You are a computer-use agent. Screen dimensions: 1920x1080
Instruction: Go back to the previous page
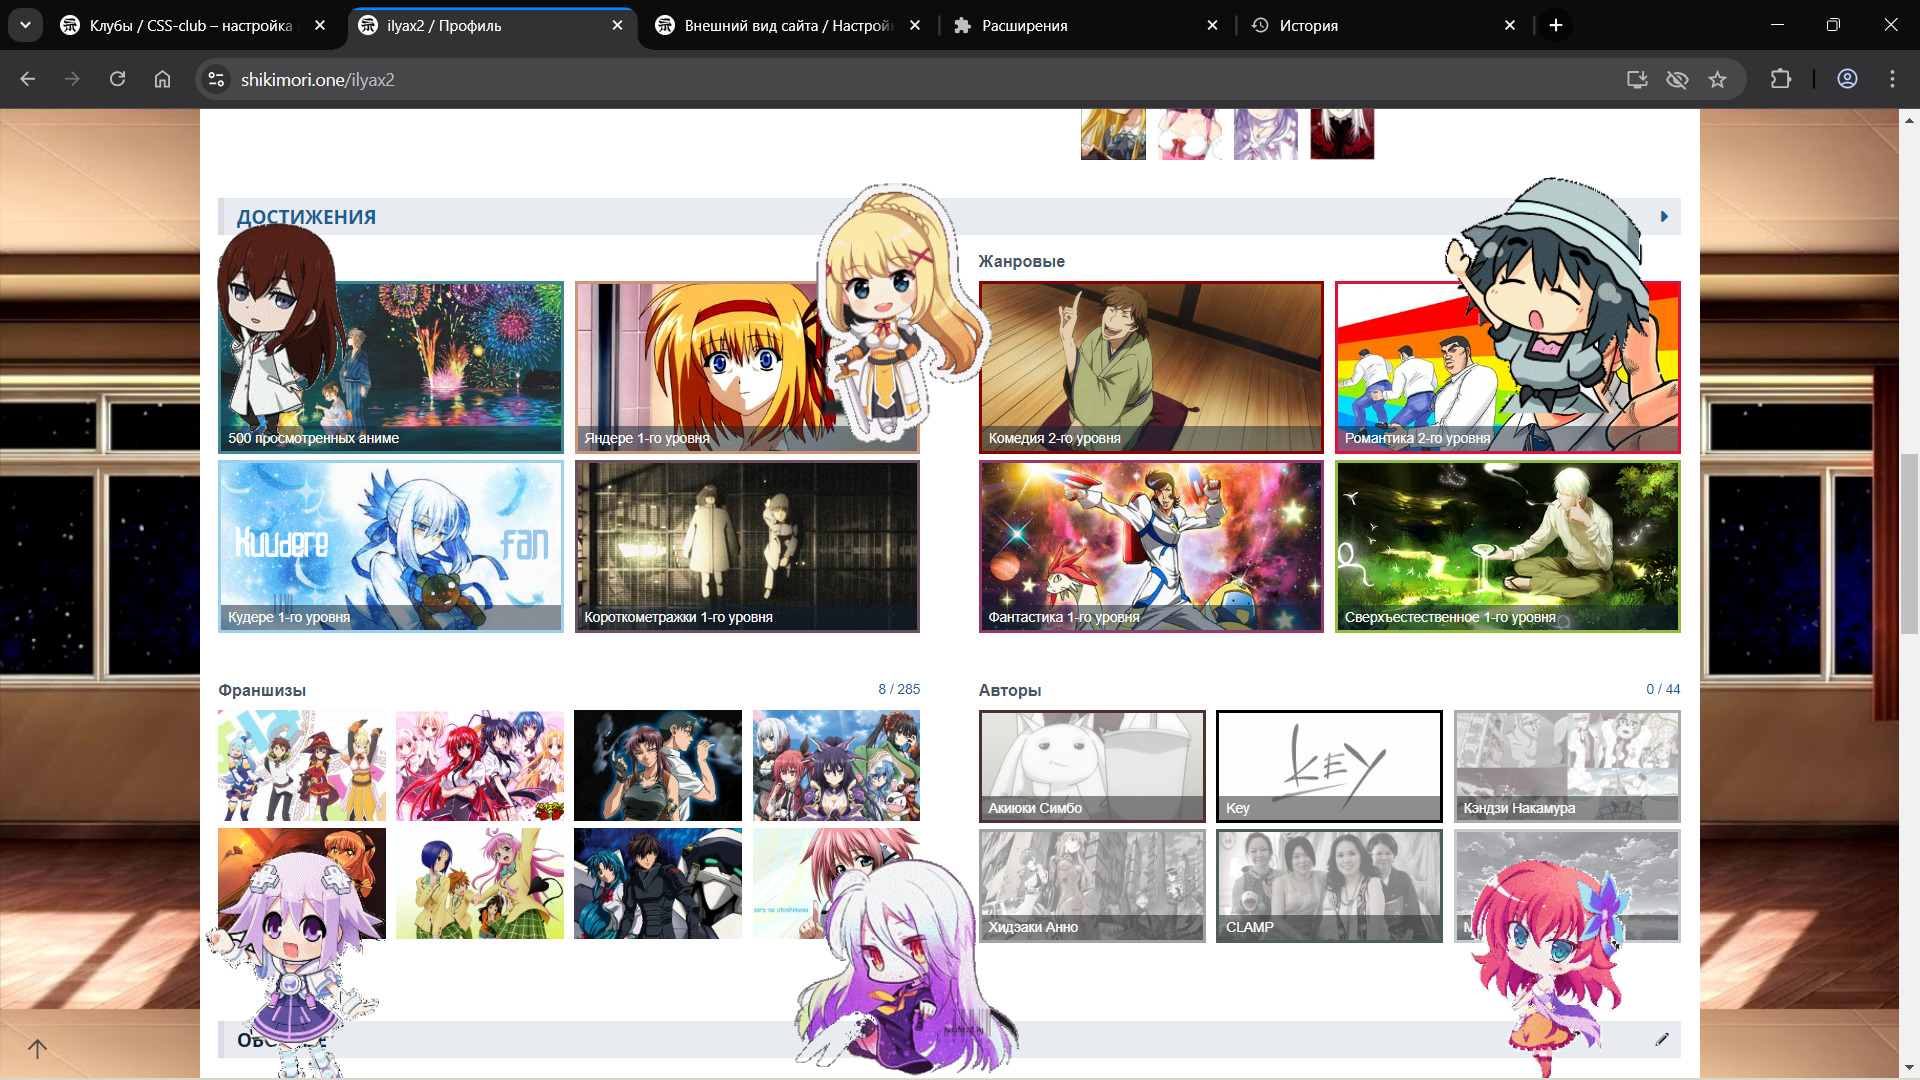[28, 79]
